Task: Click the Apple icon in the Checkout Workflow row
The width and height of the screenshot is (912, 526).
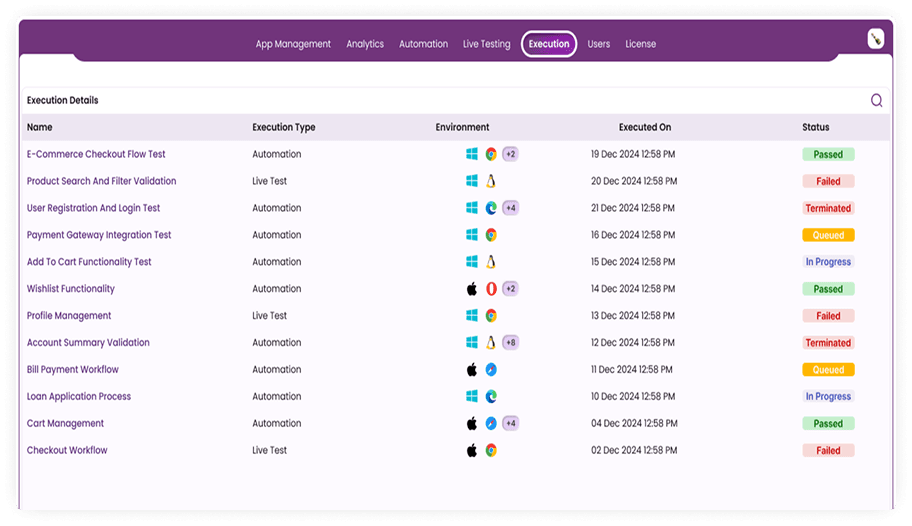Action: (x=472, y=451)
